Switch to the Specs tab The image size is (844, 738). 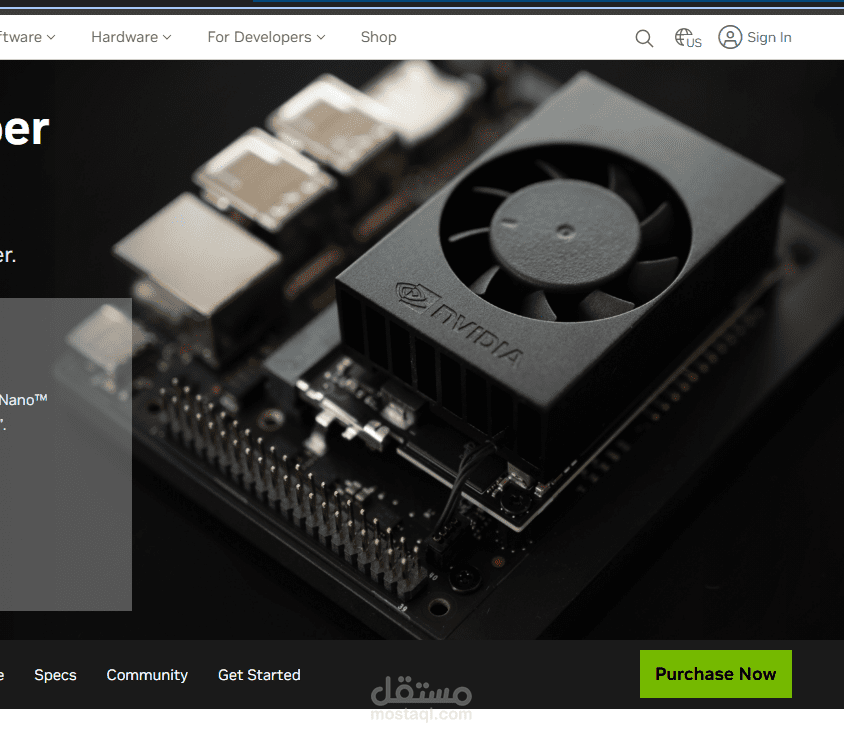coord(55,675)
